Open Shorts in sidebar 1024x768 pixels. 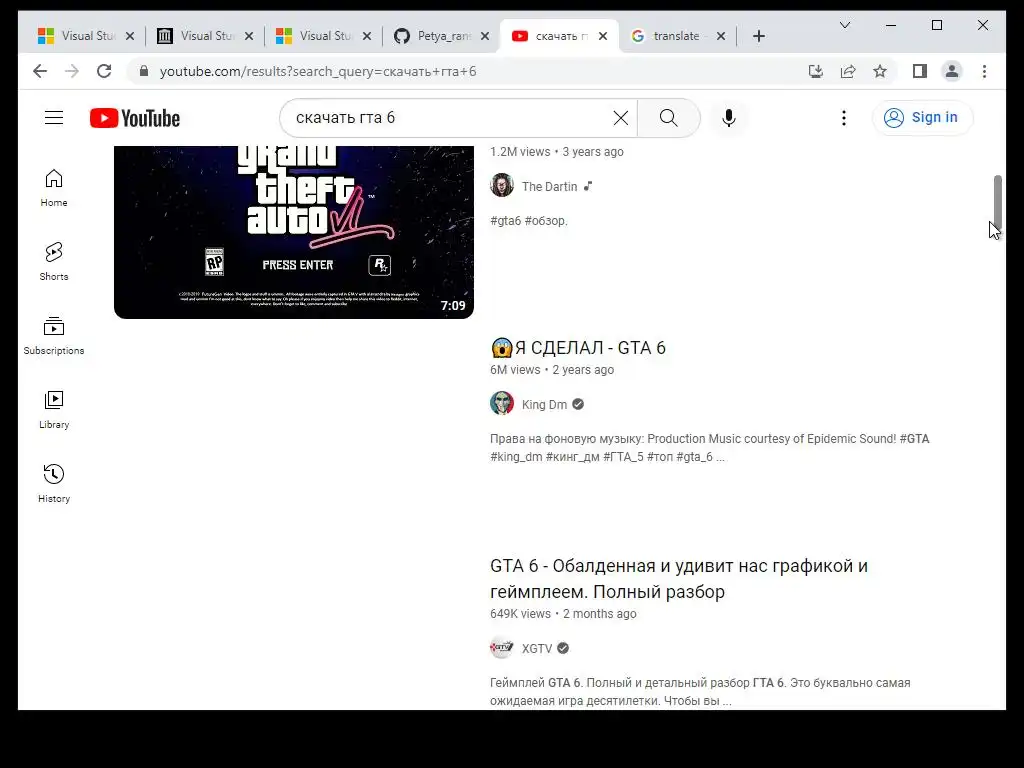tap(54, 262)
